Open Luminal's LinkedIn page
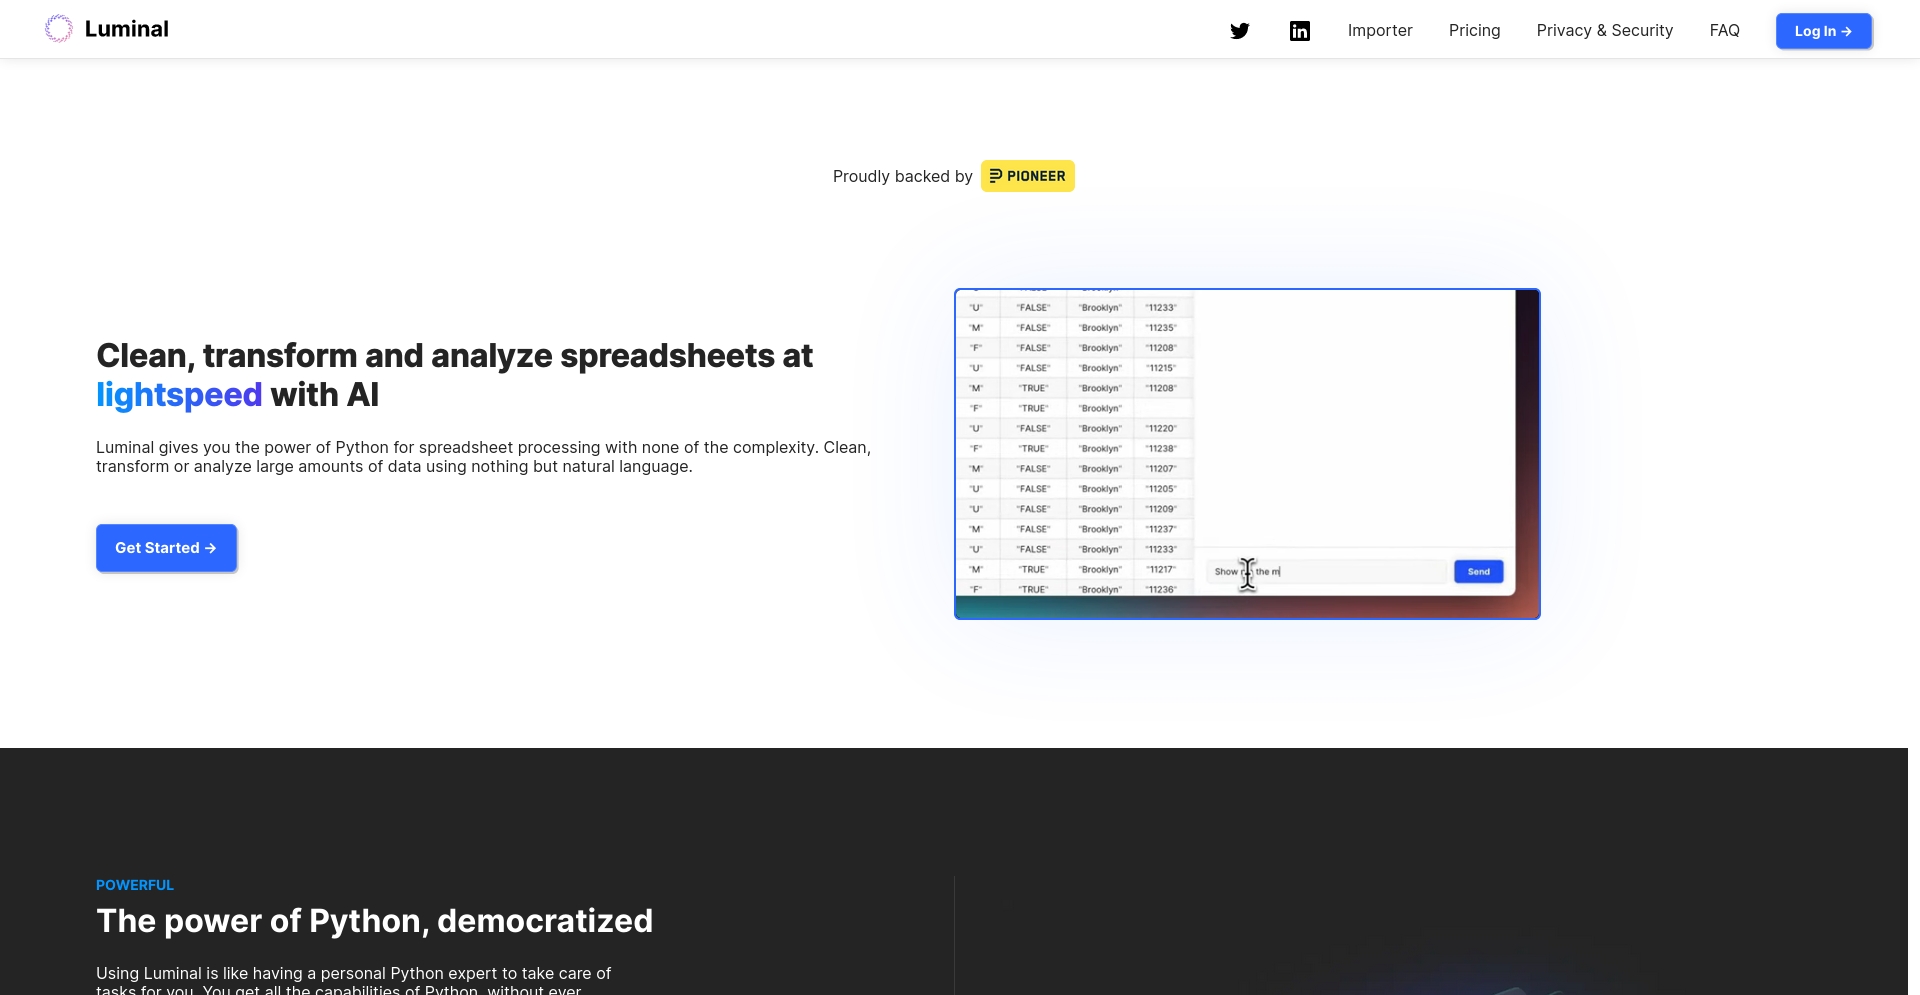1920x995 pixels. click(x=1300, y=31)
